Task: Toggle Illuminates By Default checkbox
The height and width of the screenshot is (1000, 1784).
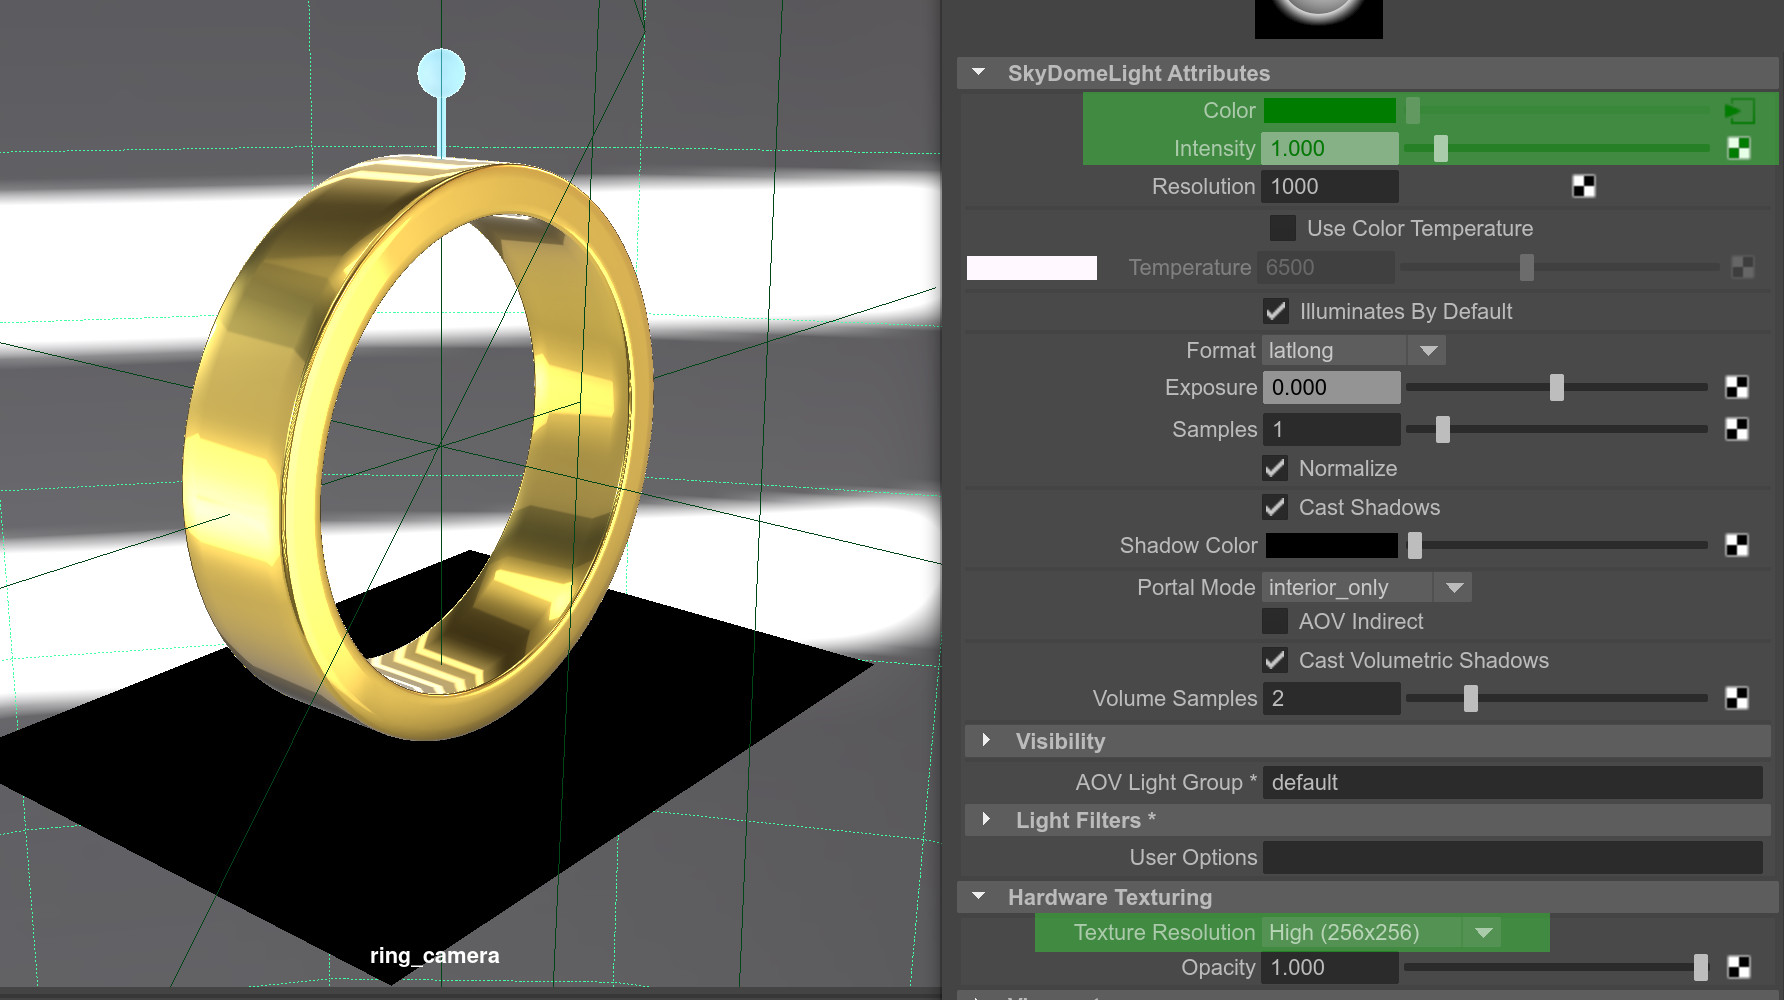Action: pyautogui.click(x=1276, y=311)
